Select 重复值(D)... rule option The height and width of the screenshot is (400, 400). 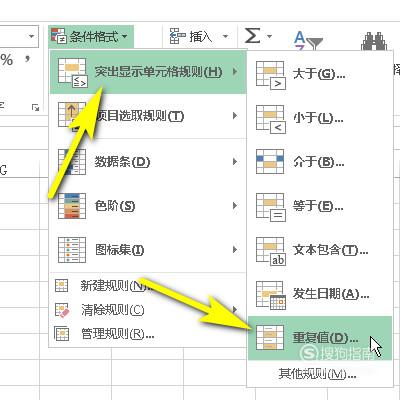(x=319, y=338)
